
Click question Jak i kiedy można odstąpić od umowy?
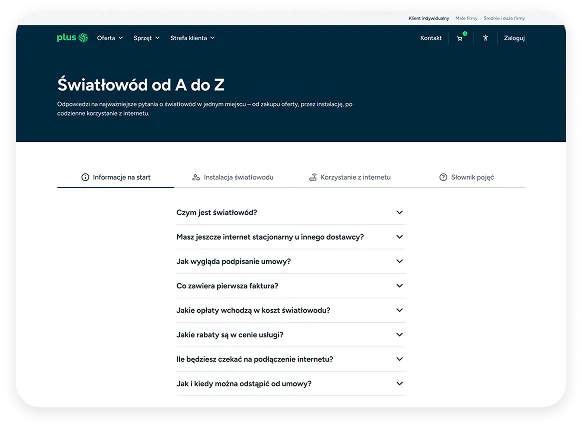tap(244, 383)
